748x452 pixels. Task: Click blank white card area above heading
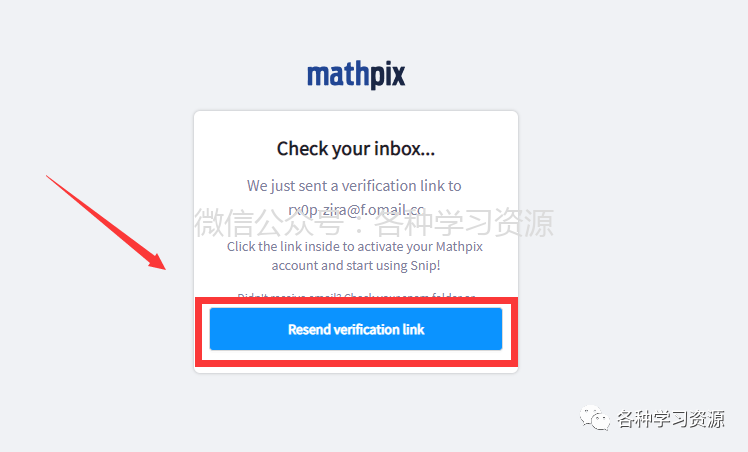click(356, 124)
